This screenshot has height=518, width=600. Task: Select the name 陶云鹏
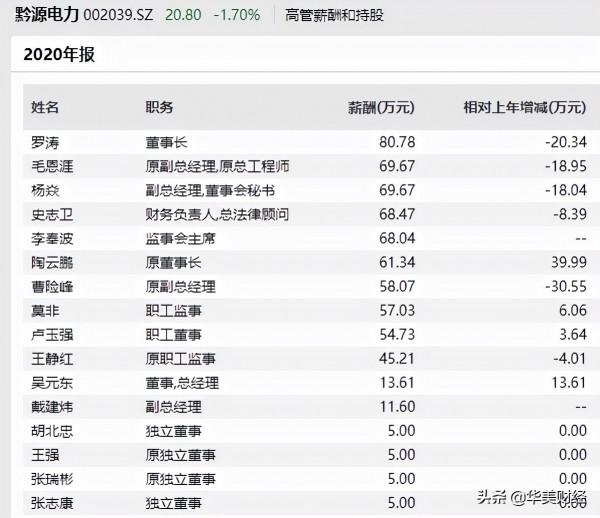tap(52, 263)
